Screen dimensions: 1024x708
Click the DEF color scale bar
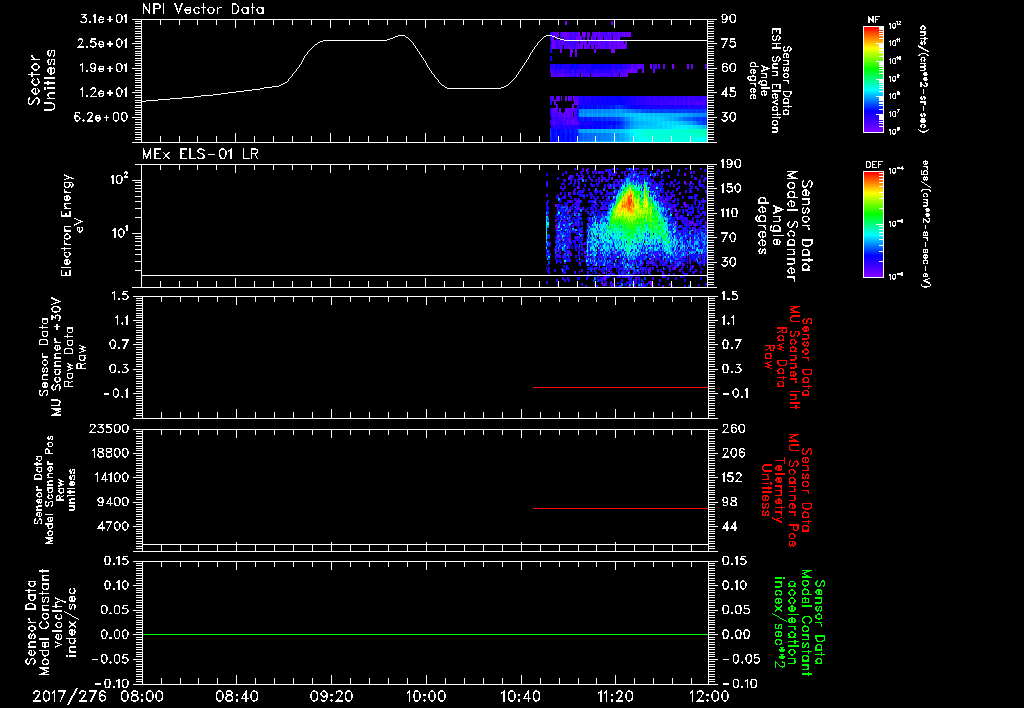pyautogui.click(x=874, y=224)
